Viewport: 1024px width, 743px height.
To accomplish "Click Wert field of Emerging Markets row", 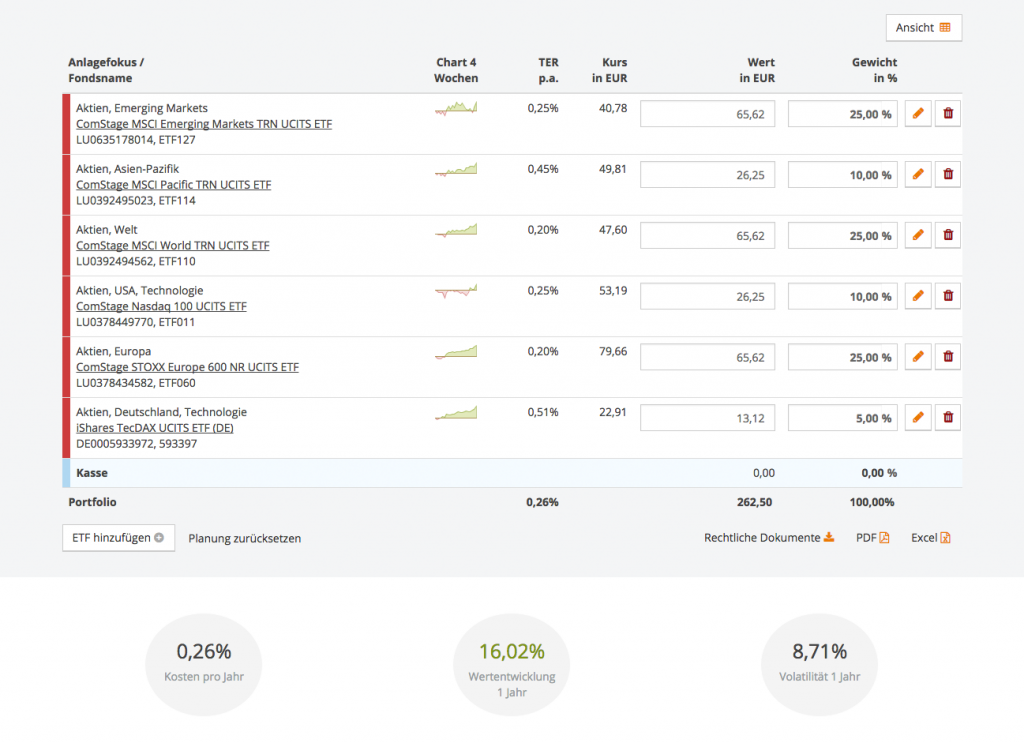I will tap(707, 114).
